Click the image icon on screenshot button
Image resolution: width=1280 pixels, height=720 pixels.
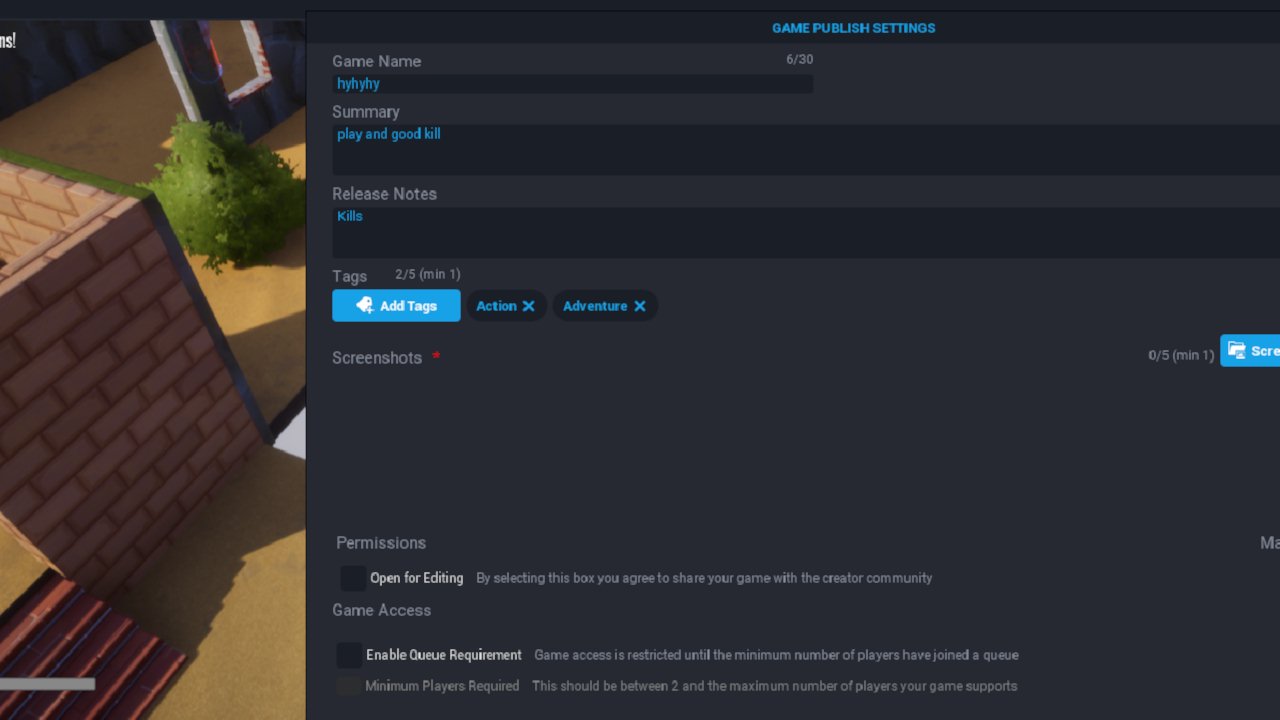[1237, 350]
